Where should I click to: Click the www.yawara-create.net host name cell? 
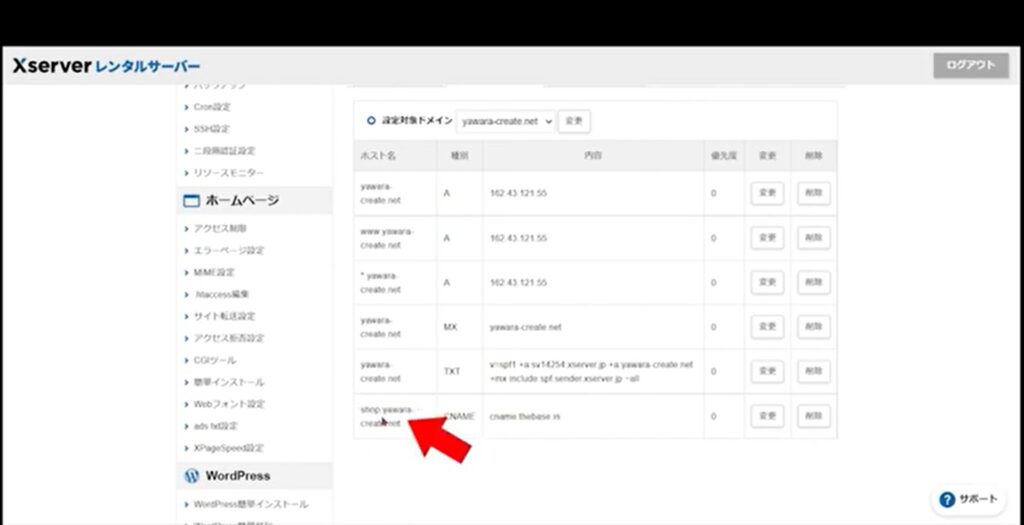(x=395, y=238)
